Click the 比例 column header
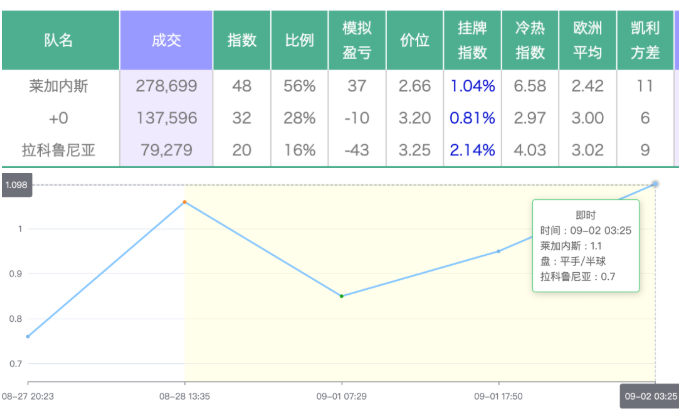The image size is (682, 417). 299,40
